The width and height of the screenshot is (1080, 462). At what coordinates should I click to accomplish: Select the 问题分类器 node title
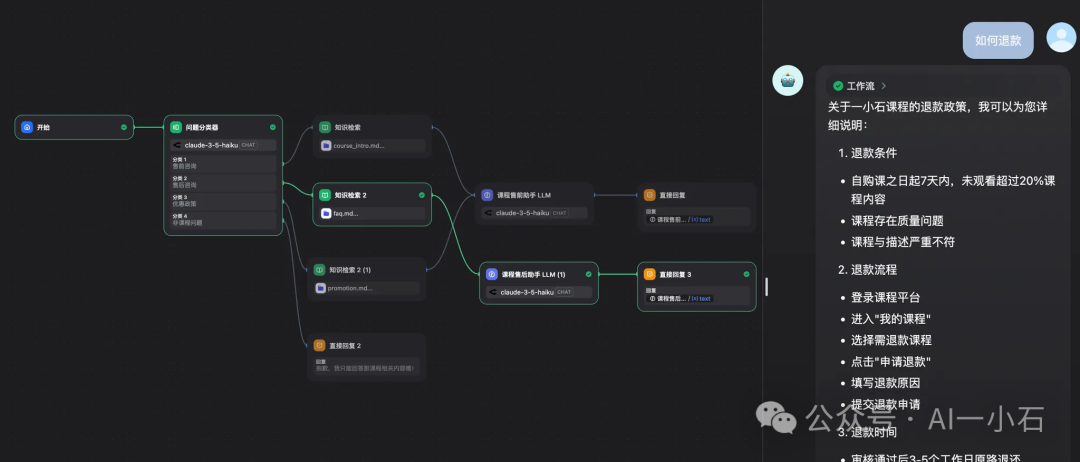[202, 127]
